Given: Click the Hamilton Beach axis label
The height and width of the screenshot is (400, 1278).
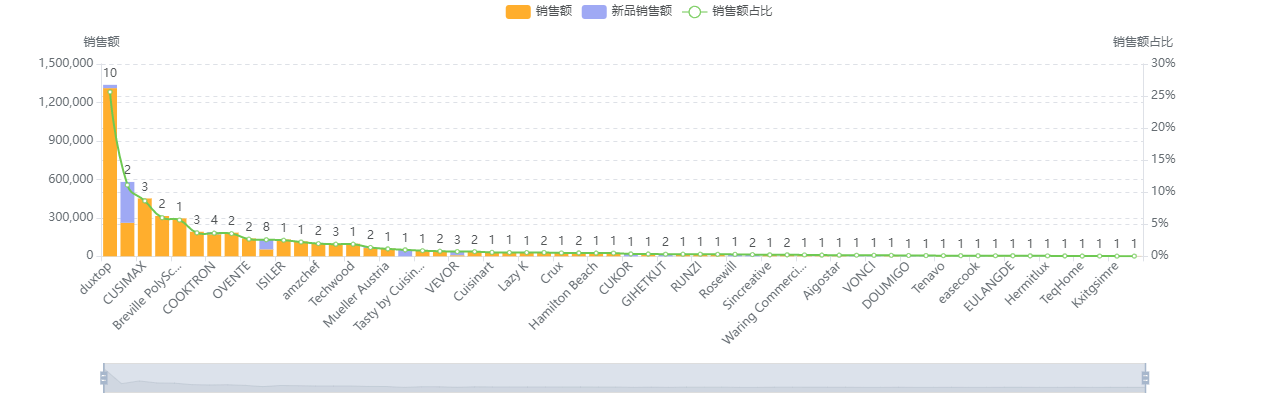Looking at the screenshot, I should (x=565, y=297).
